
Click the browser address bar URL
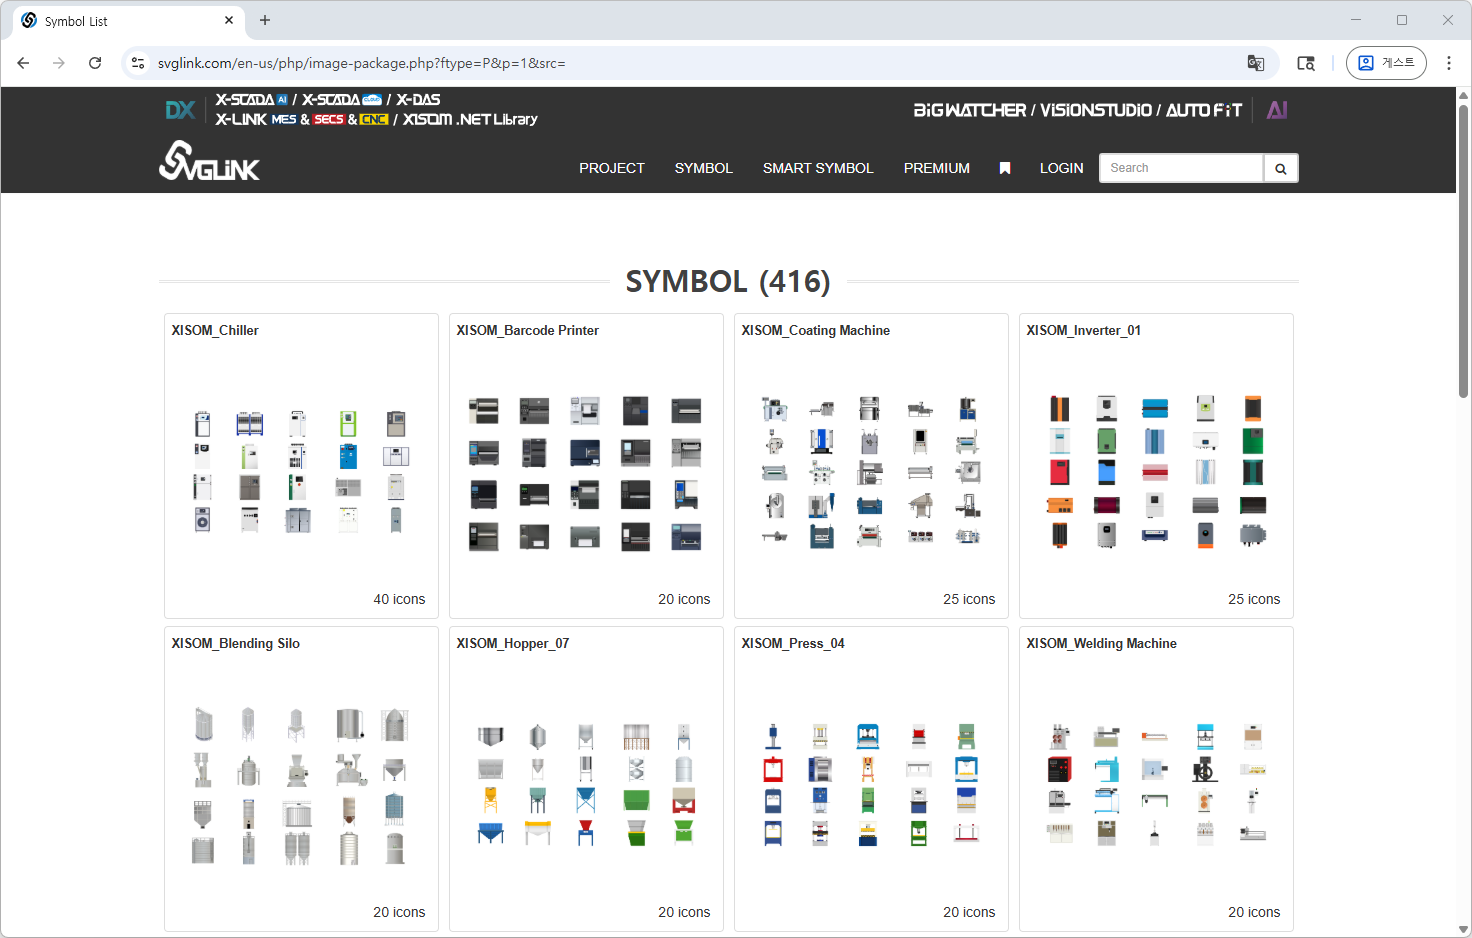[x=362, y=63]
